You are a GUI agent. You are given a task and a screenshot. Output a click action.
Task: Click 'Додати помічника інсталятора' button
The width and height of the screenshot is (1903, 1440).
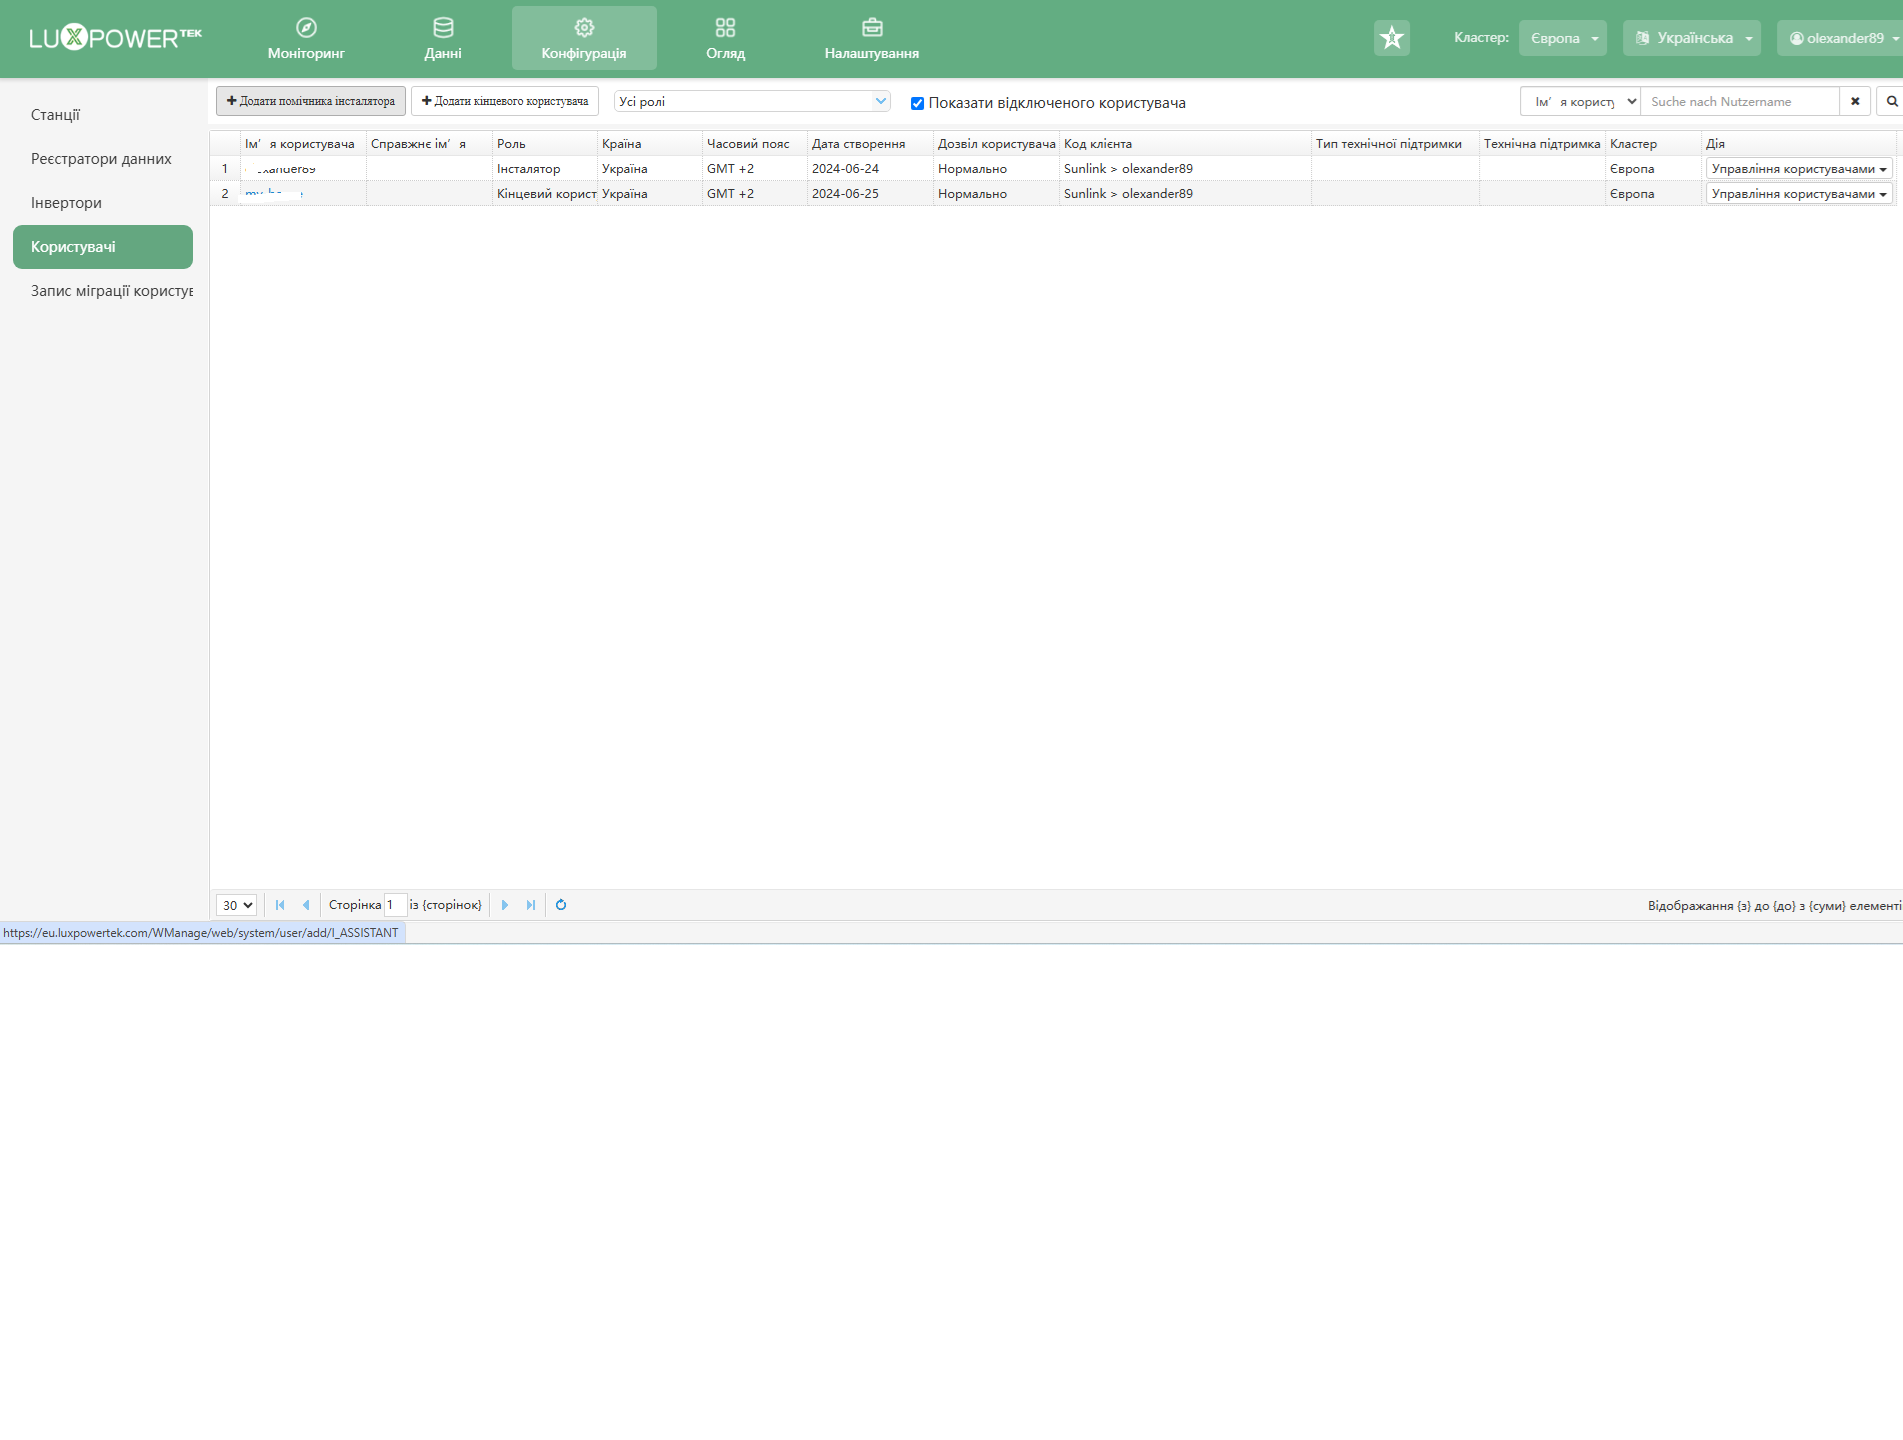click(x=311, y=101)
